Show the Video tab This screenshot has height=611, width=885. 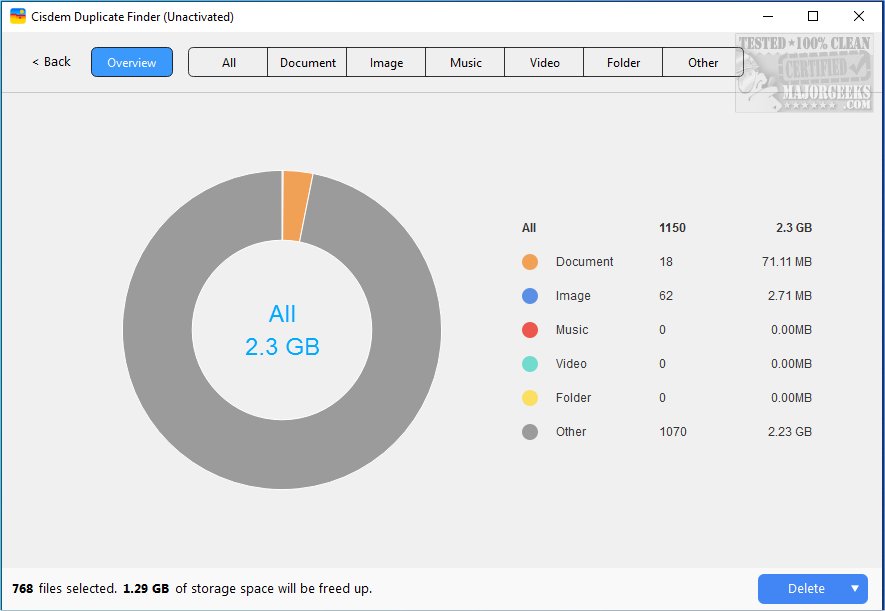pyautogui.click(x=545, y=62)
